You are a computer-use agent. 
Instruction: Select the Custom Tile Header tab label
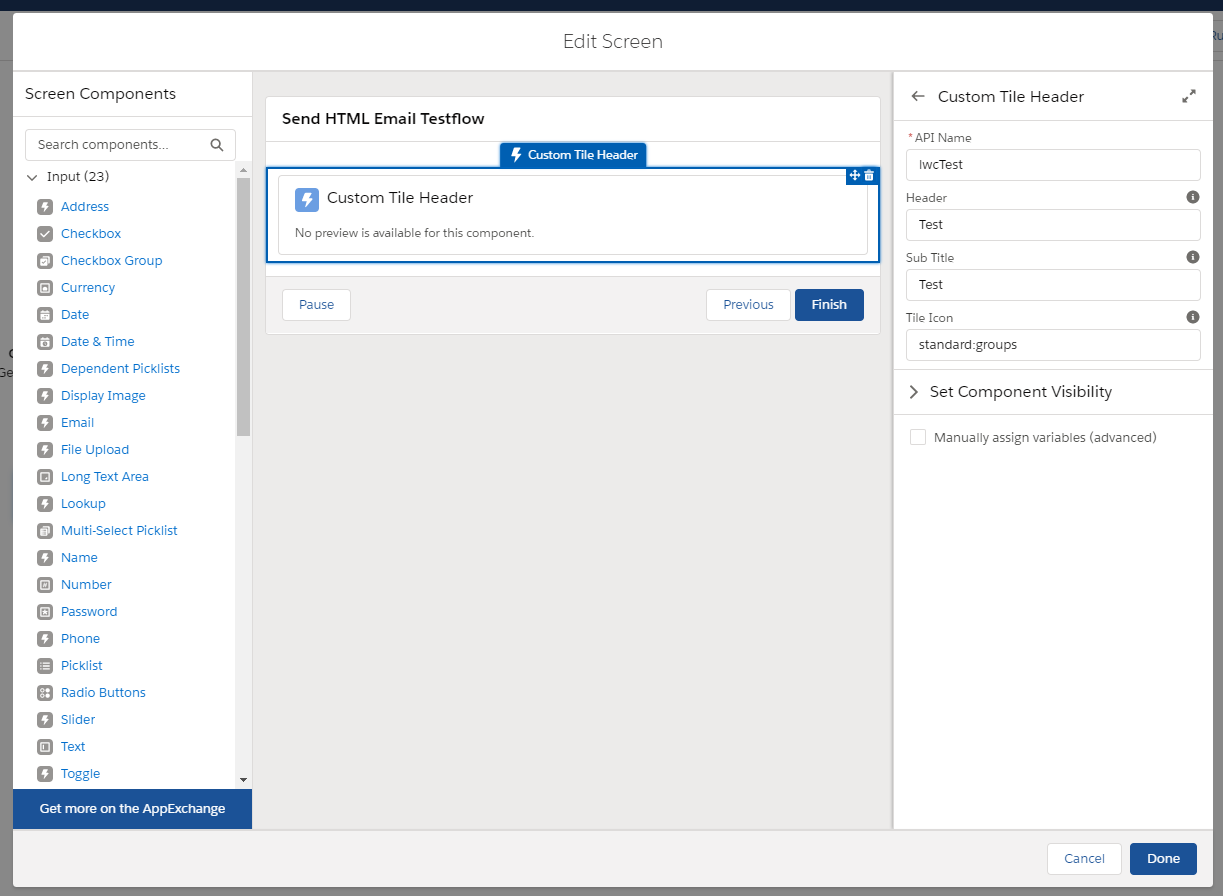[x=574, y=155]
